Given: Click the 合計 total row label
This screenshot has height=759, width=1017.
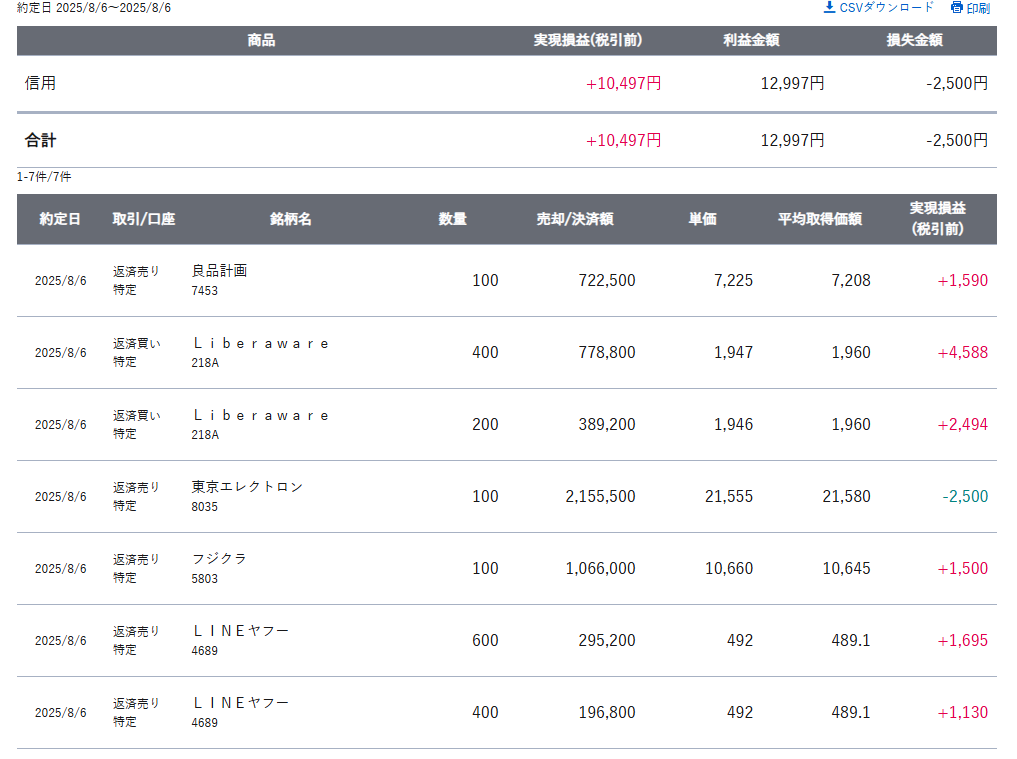Looking at the screenshot, I should [x=40, y=140].
